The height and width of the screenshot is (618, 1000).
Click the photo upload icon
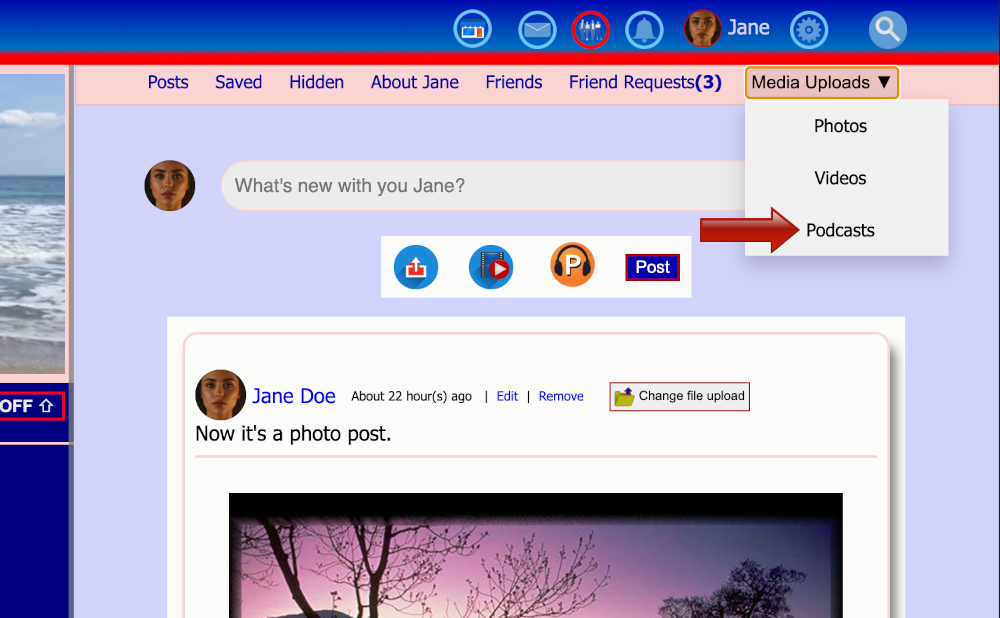tap(416, 268)
